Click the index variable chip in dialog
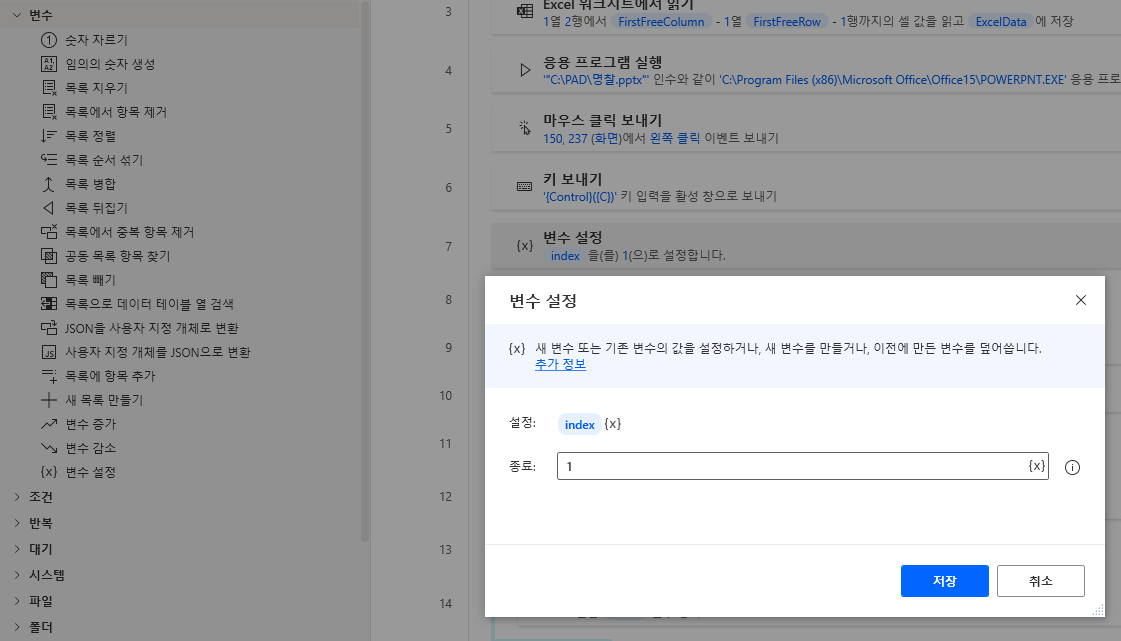 pyautogui.click(x=579, y=424)
